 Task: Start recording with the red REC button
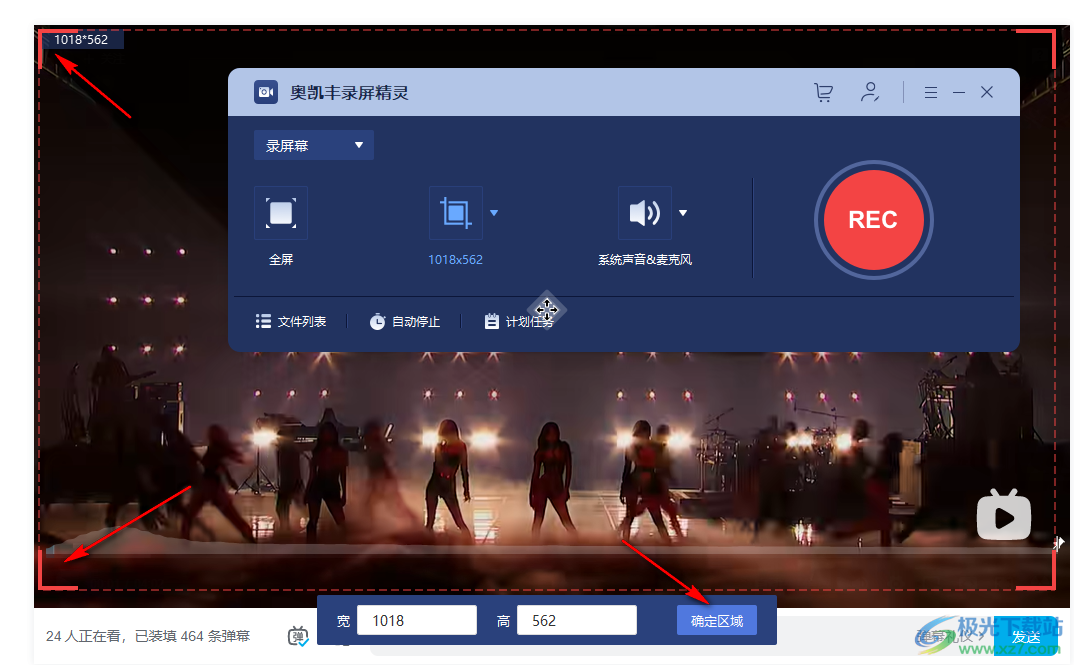pyautogui.click(x=873, y=220)
